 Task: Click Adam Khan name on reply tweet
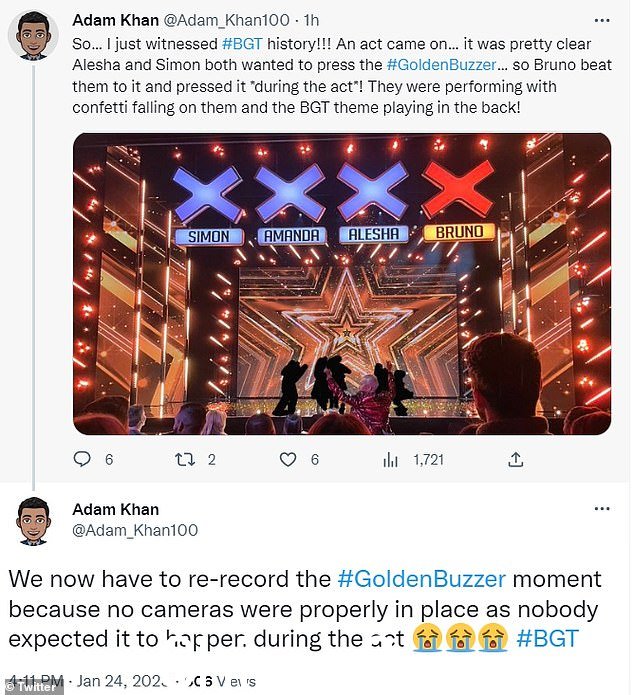point(115,509)
